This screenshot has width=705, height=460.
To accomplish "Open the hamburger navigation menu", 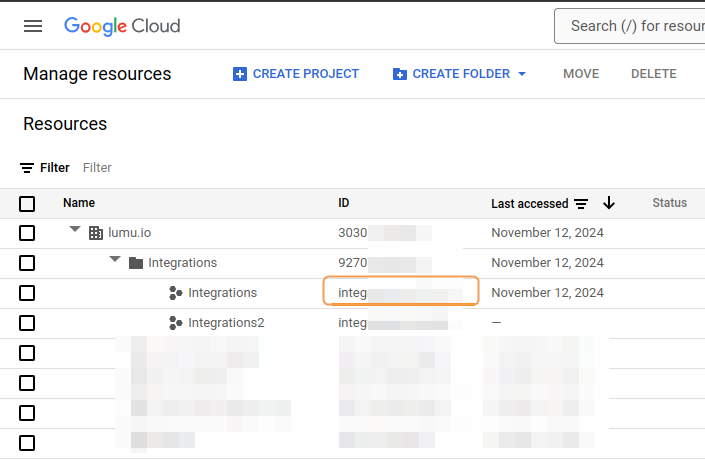I will [33, 26].
